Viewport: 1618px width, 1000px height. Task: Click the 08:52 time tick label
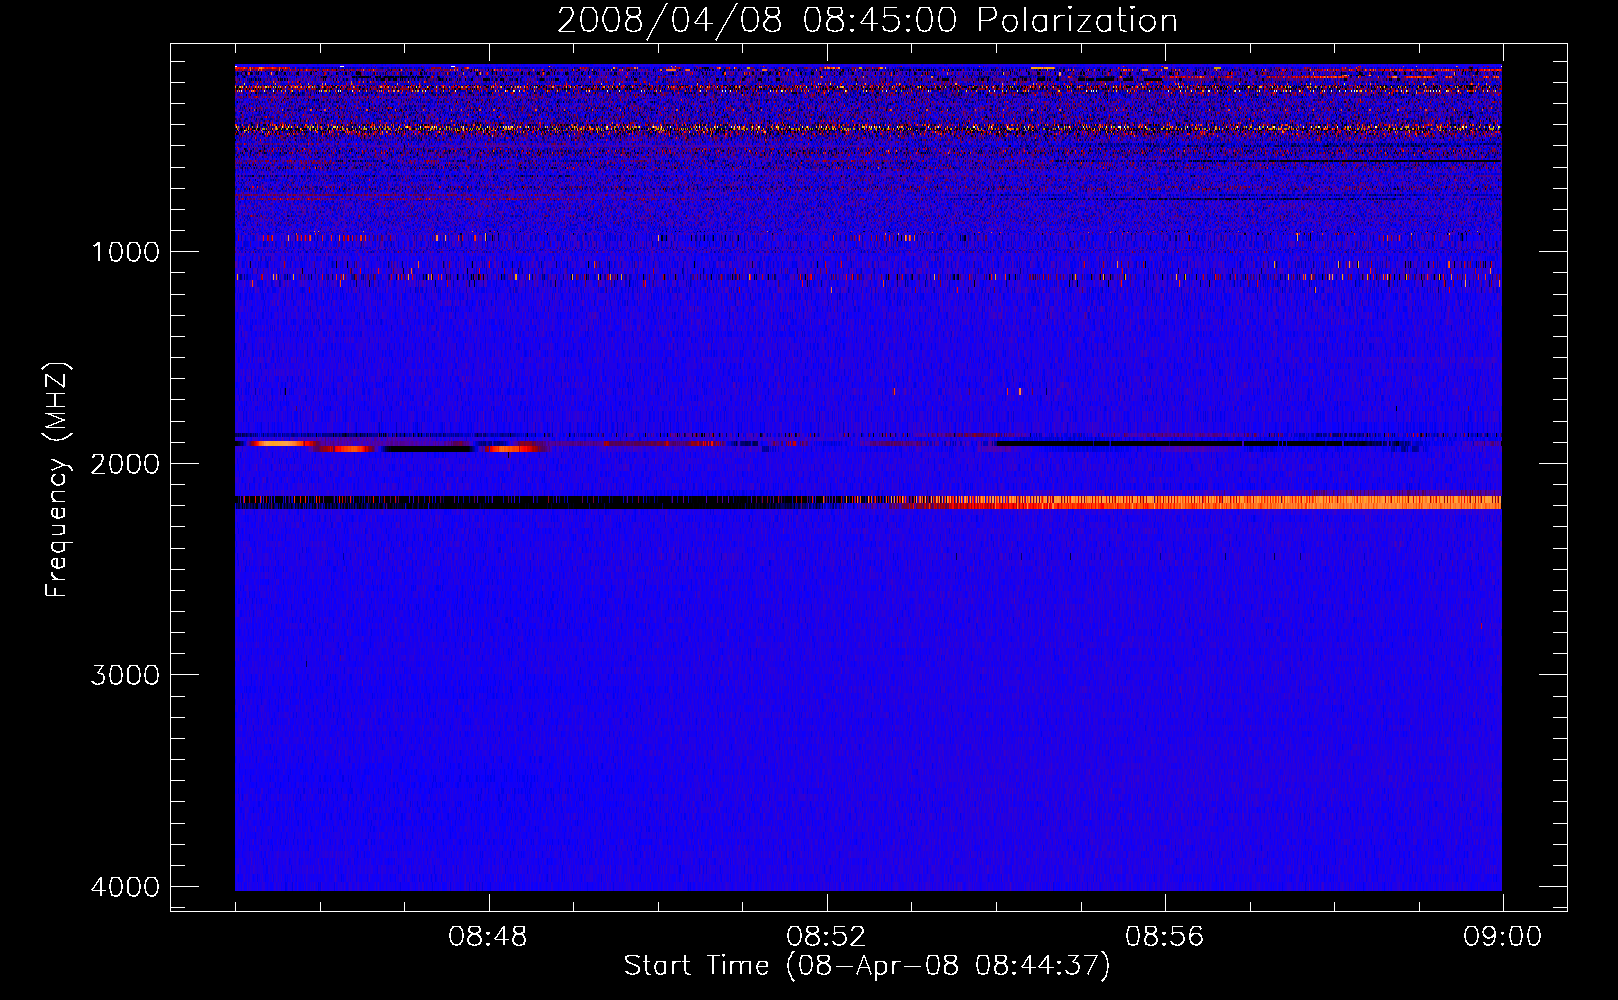pyautogui.click(x=826, y=937)
